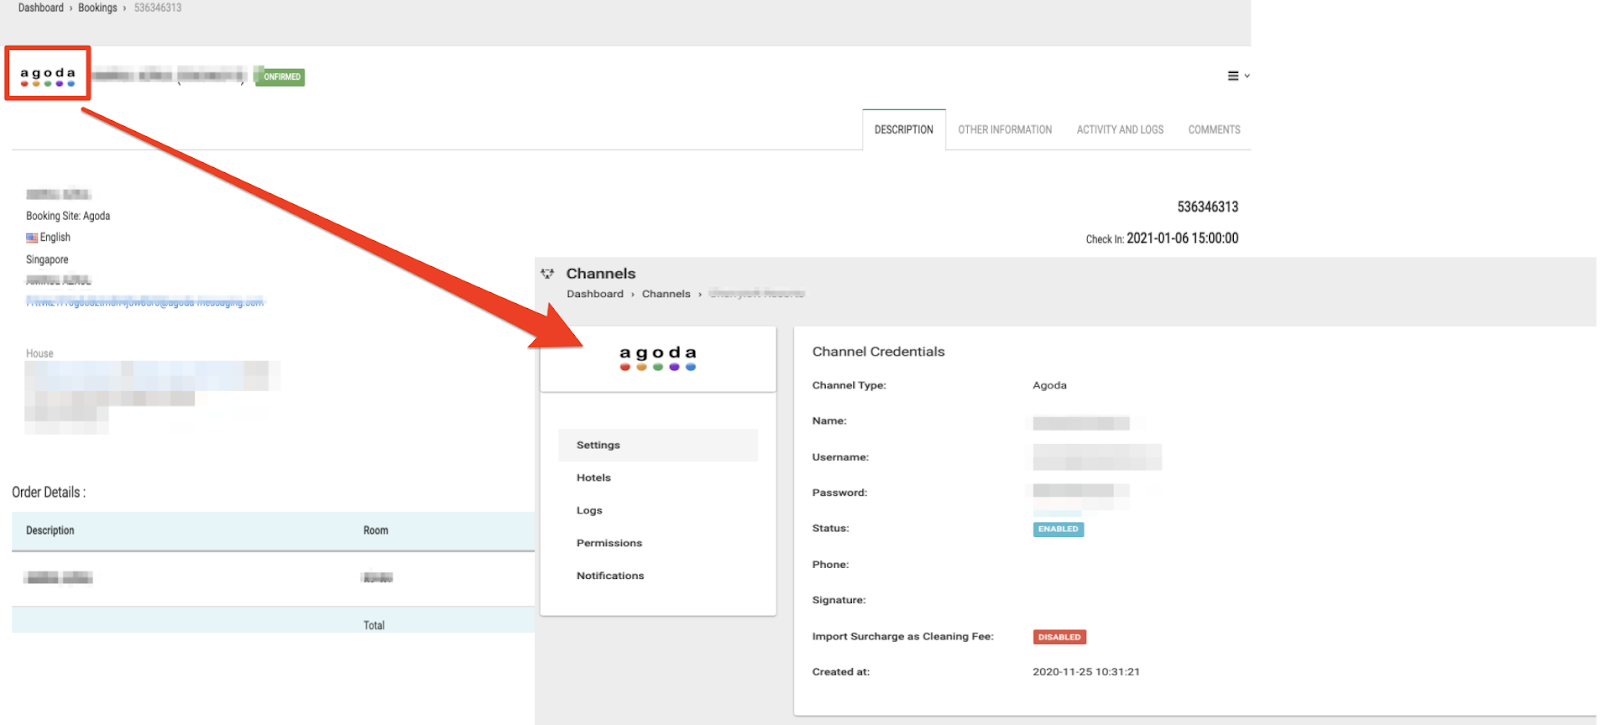Switch to the Comments tab

pyautogui.click(x=1214, y=130)
